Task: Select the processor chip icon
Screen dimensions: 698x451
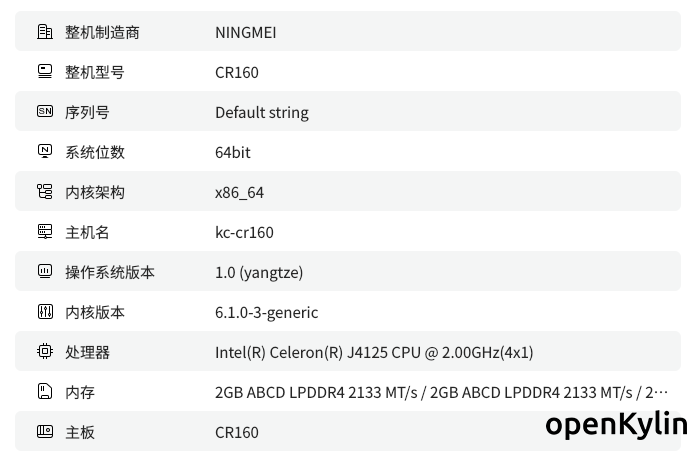Action: pos(45,351)
